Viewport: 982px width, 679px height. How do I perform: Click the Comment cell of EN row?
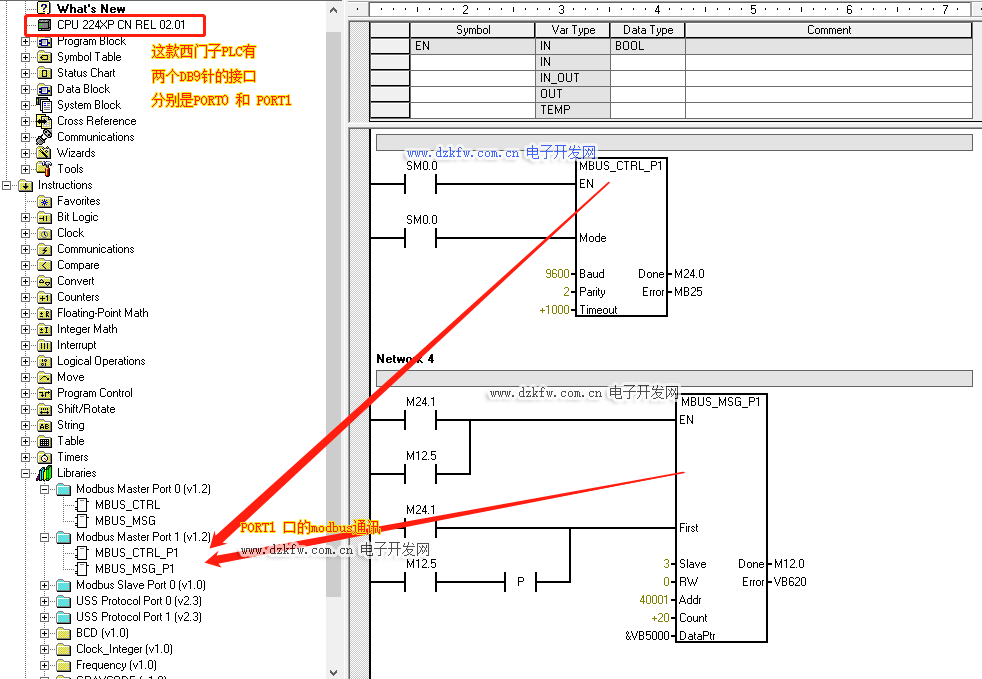[828, 46]
